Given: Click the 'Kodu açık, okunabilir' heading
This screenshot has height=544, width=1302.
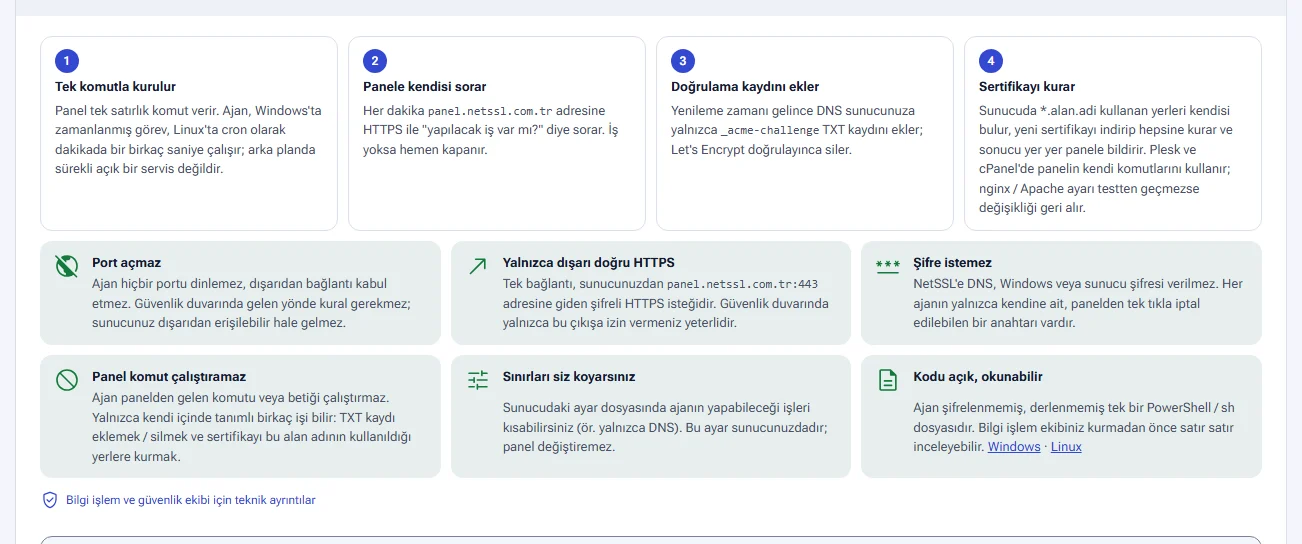Looking at the screenshot, I should tap(978, 377).
